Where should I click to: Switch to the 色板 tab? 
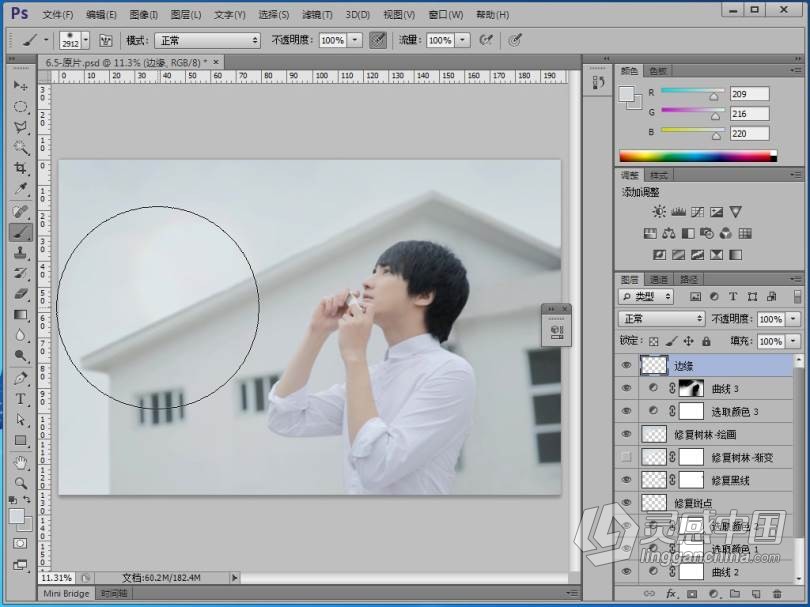pyautogui.click(x=658, y=71)
